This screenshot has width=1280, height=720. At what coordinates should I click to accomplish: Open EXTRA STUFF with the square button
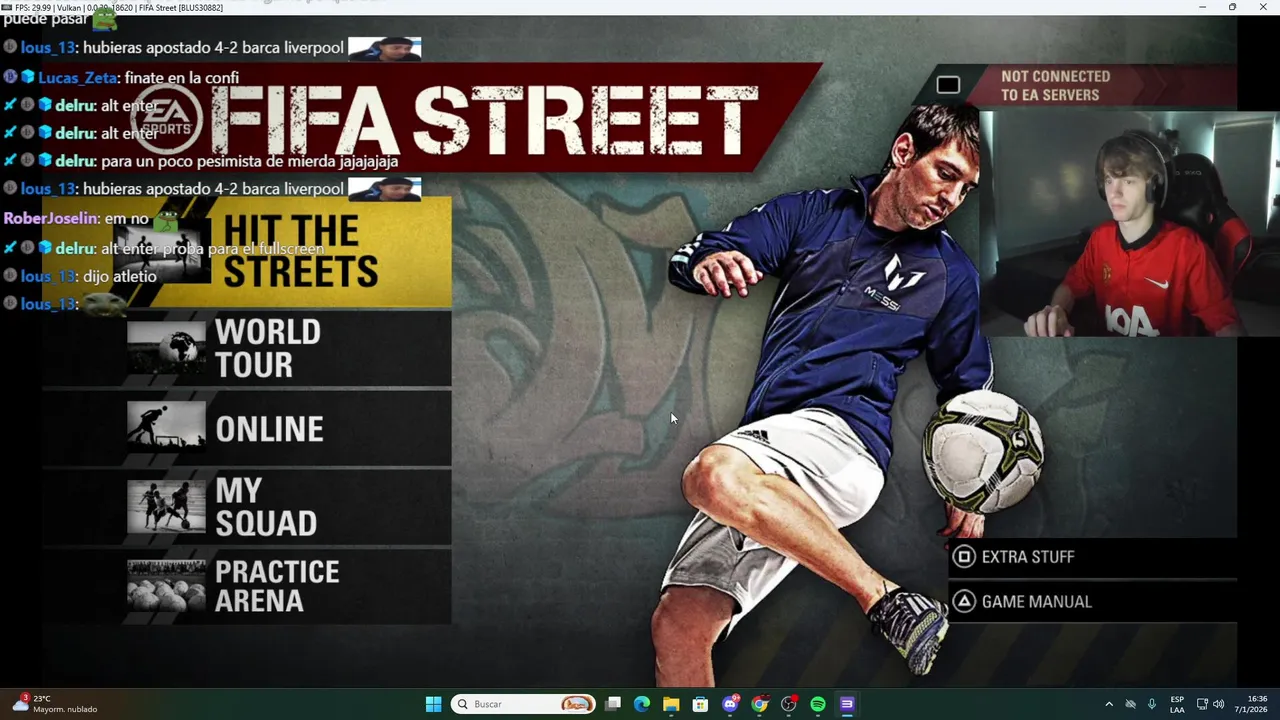(1092, 557)
